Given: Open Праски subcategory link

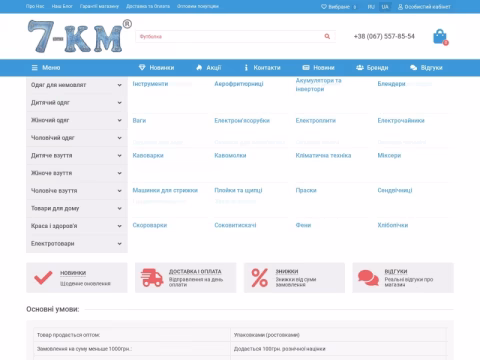Looking at the screenshot, I should coord(306,190).
